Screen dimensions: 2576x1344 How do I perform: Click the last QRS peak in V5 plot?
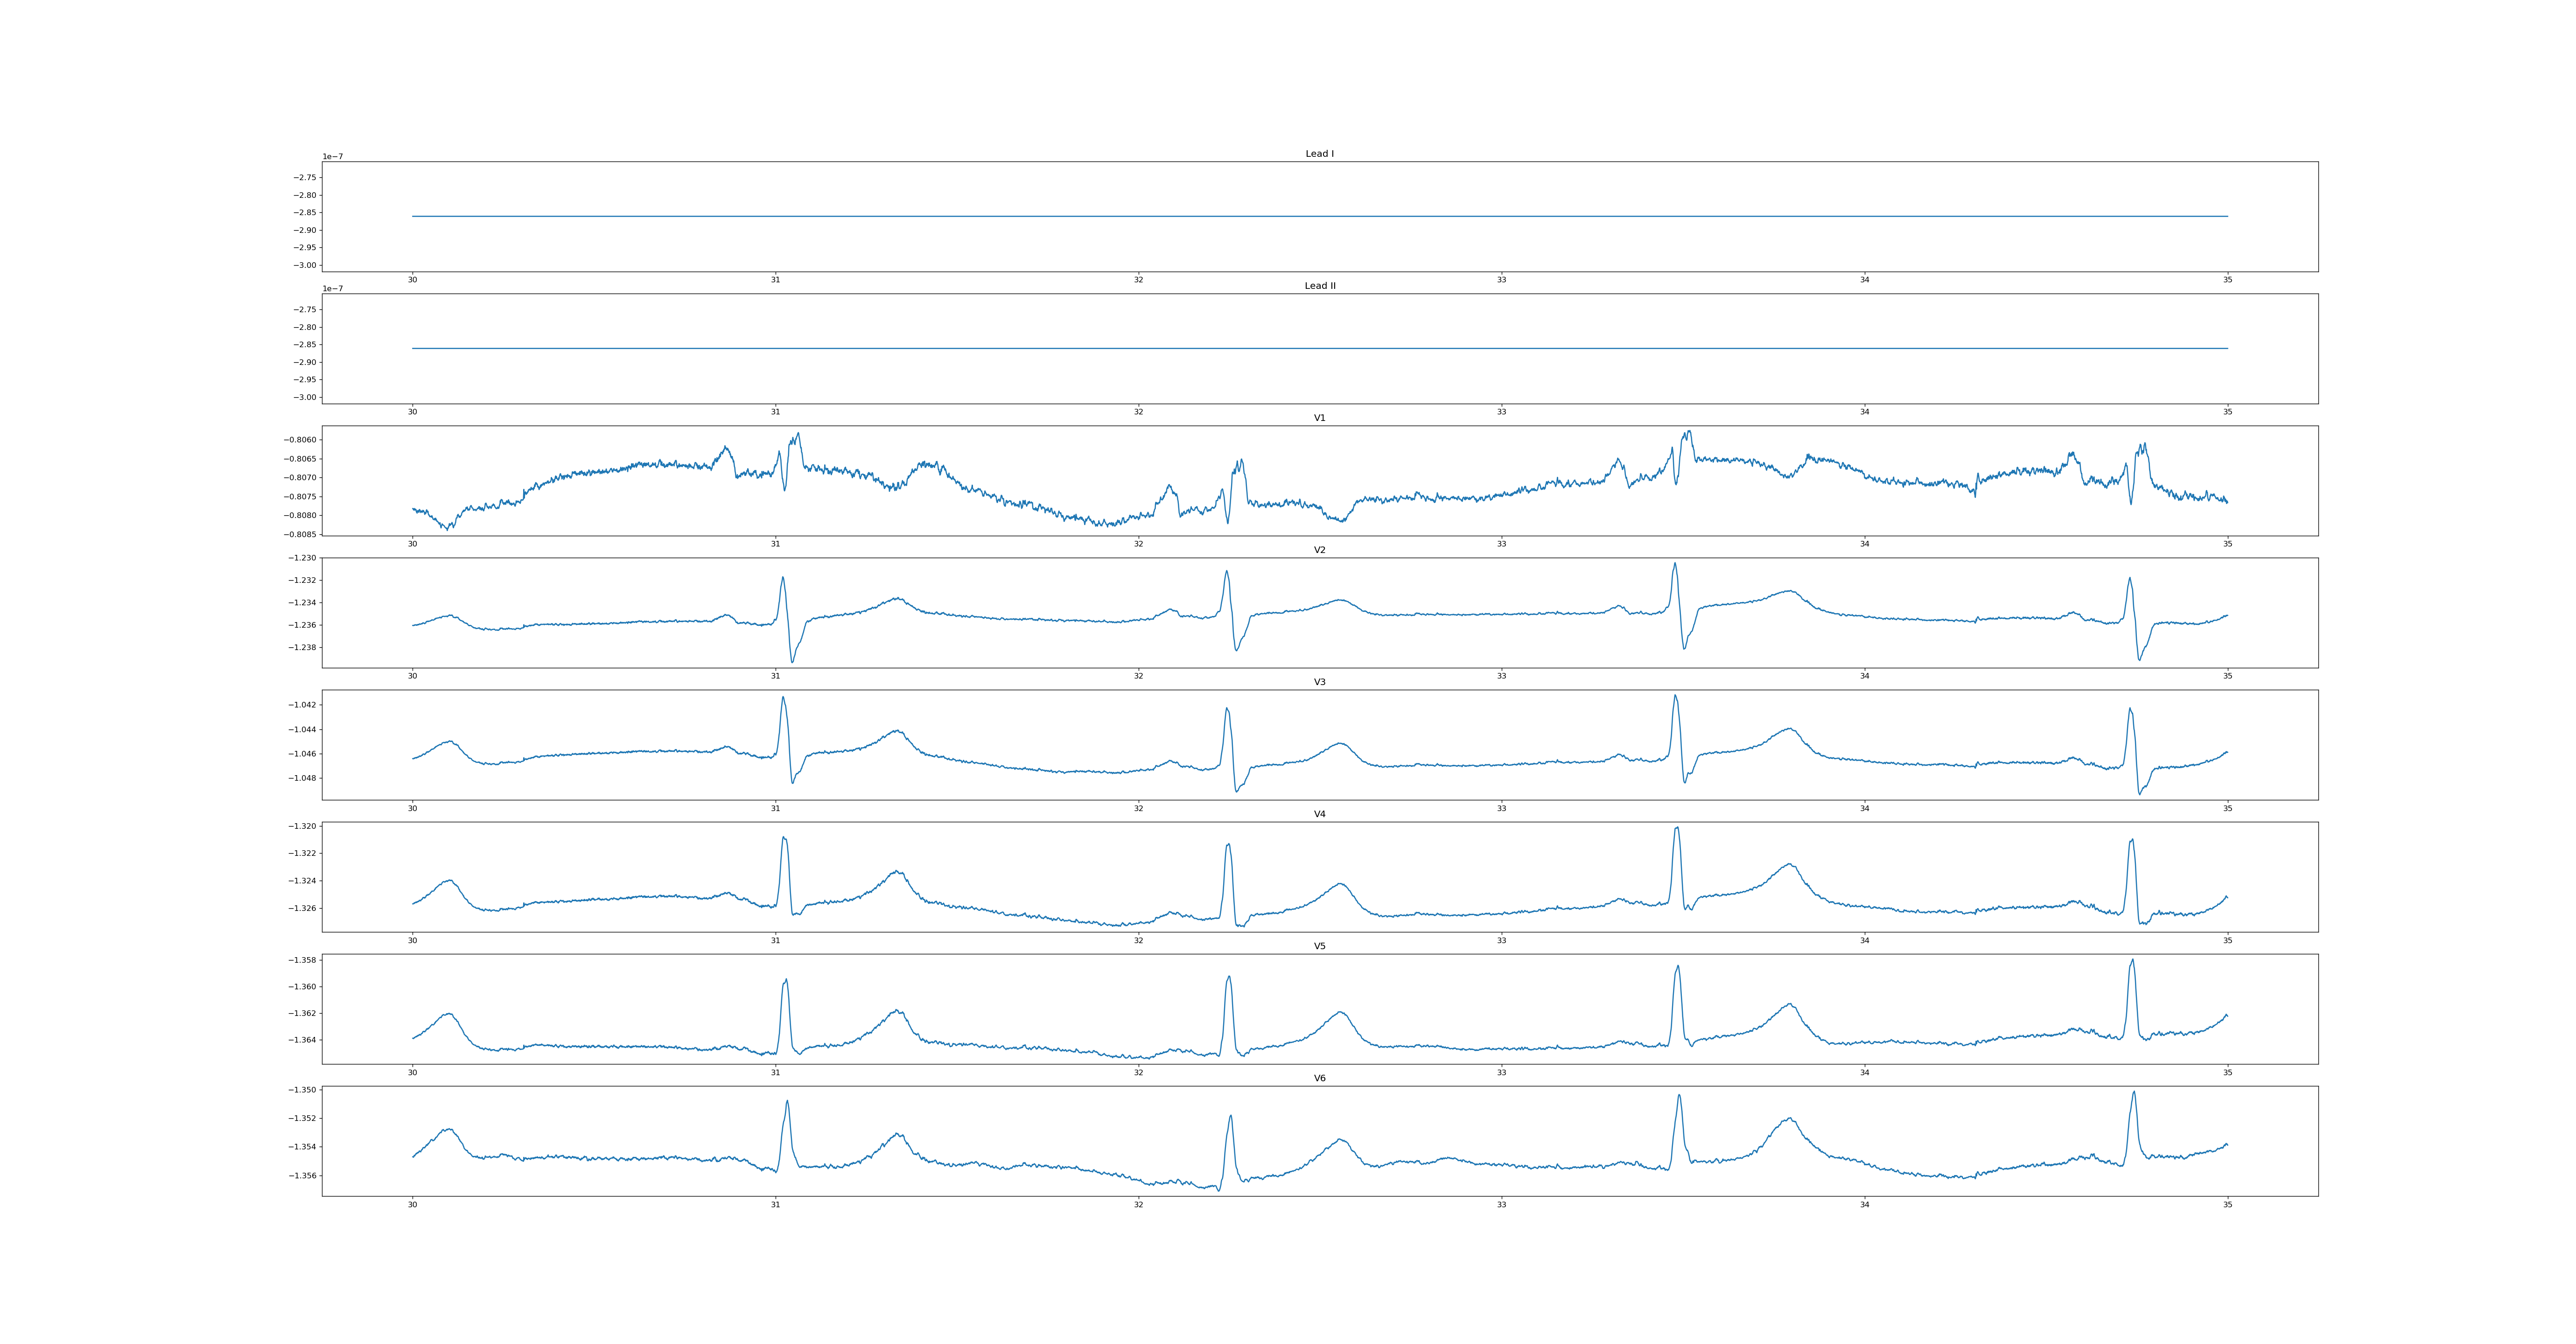coord(2132,961)
